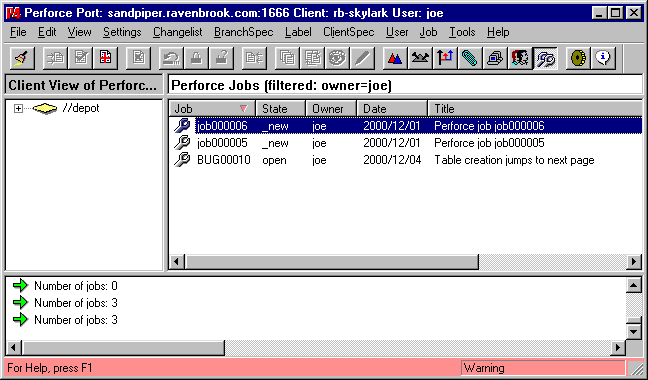The width and height of the screenshot is (648, 380).
Task: Open the Edit menu
Action: click(x=47, y=32)
